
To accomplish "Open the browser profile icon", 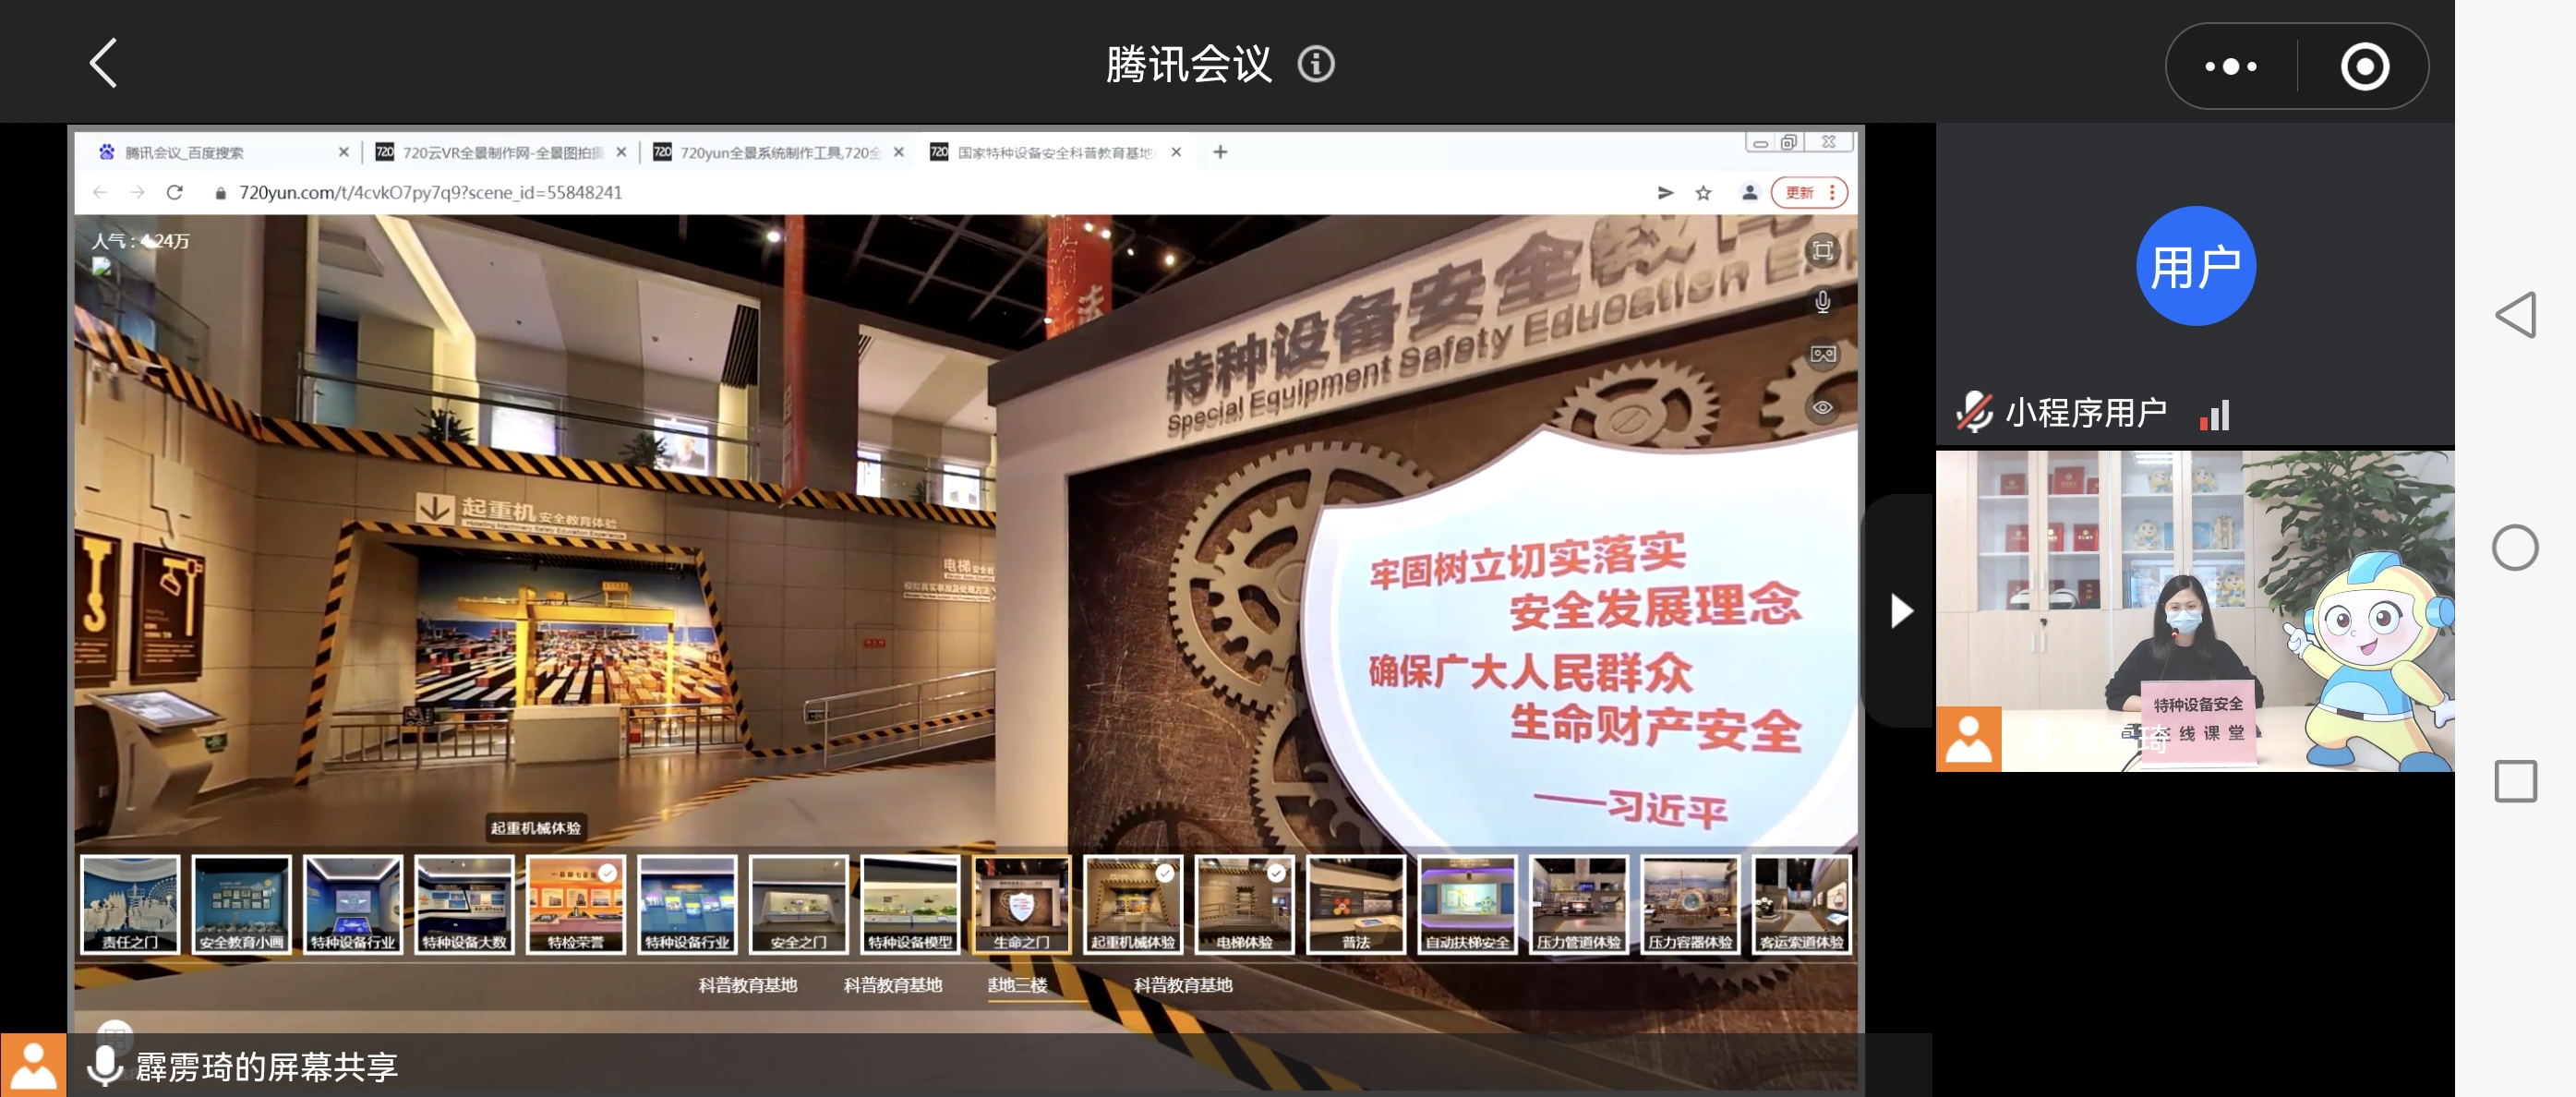I will click(x=1749, y=193).
